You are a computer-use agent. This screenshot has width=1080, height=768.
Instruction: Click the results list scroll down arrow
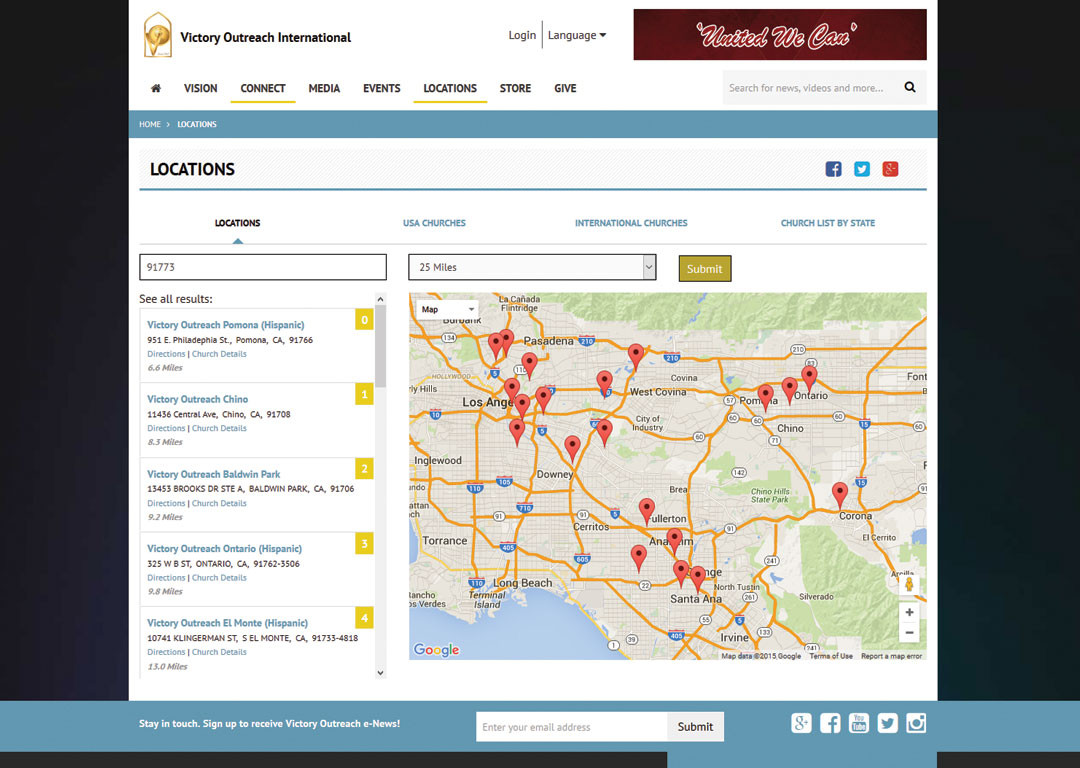[x=380, y=673]
